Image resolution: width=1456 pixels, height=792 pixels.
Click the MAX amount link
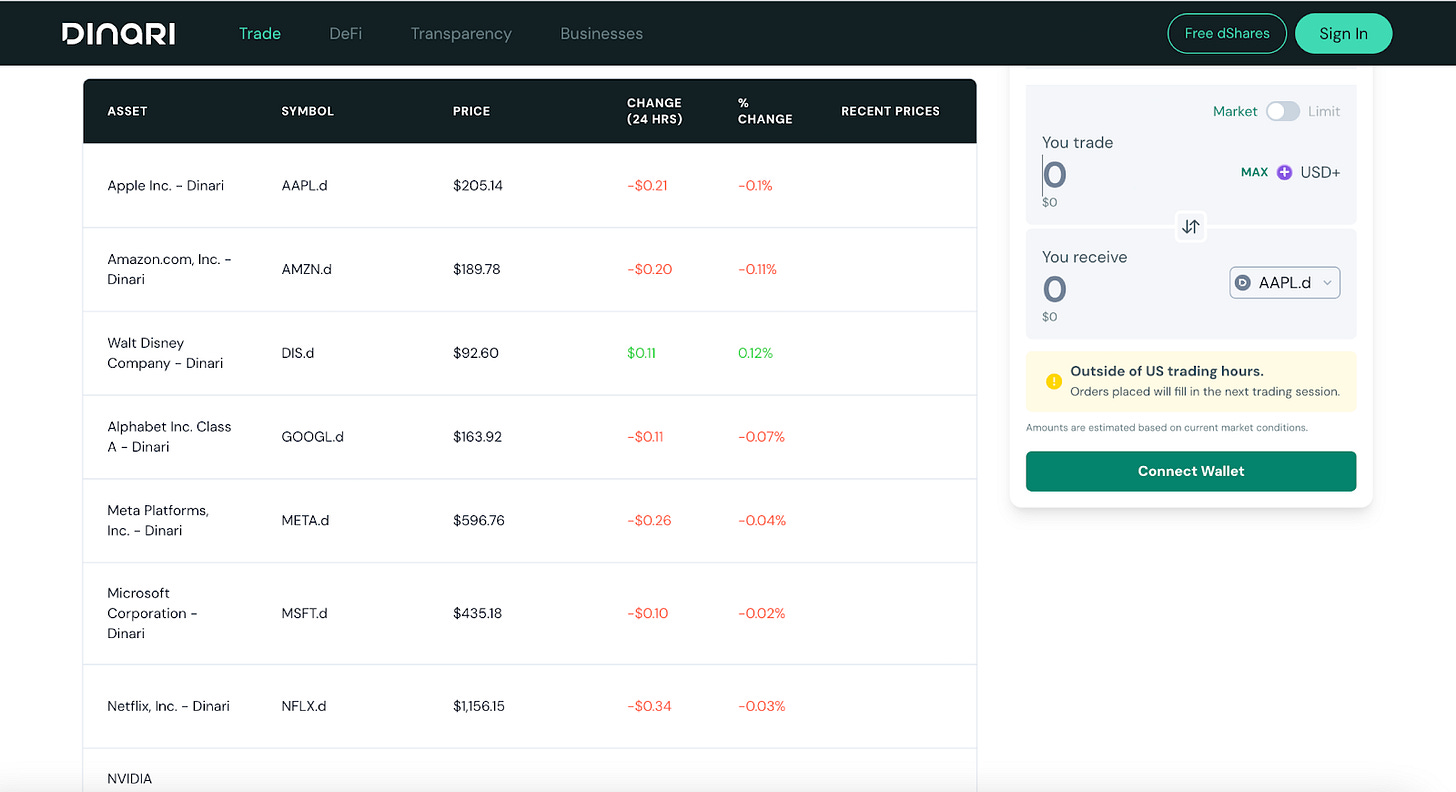(x=1254, y=172)
